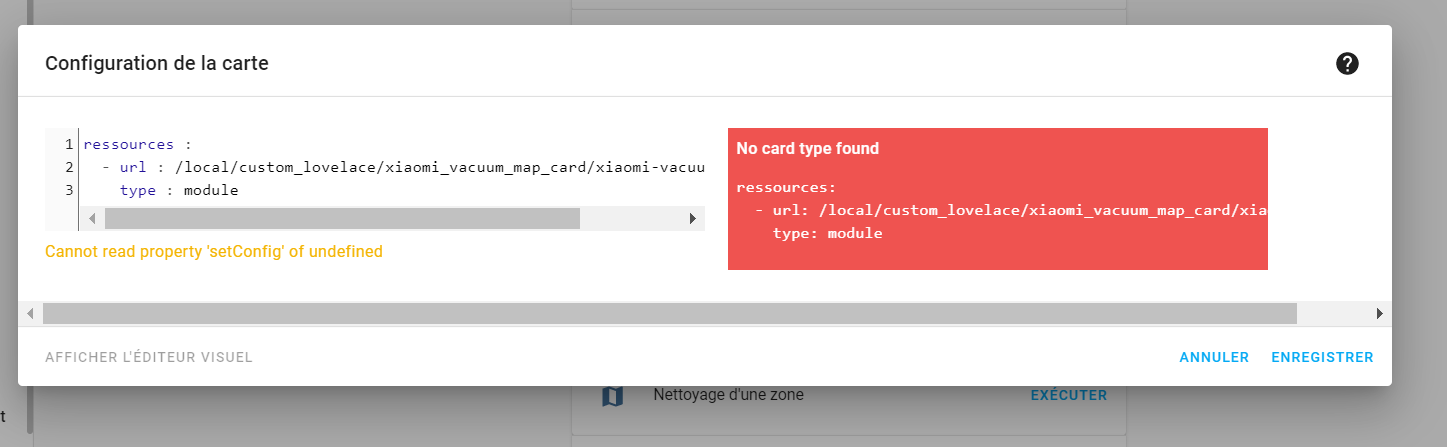Switch to AFFICHER L'ÉDITEUR VISUEL
1447x447 pixels.
tap(149, 357)
